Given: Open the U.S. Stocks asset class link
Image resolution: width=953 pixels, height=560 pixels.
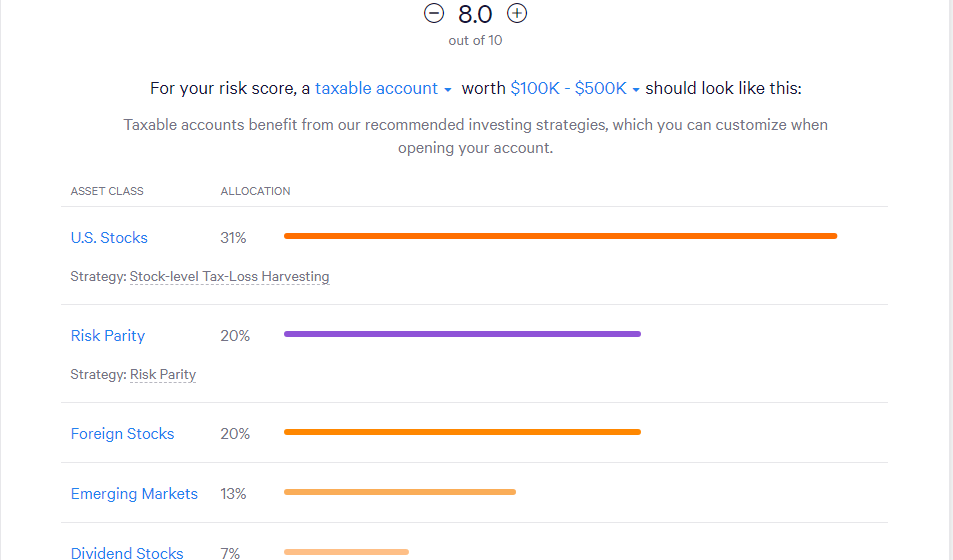Looking at the screenshot, I should click(x=109, y=238).
